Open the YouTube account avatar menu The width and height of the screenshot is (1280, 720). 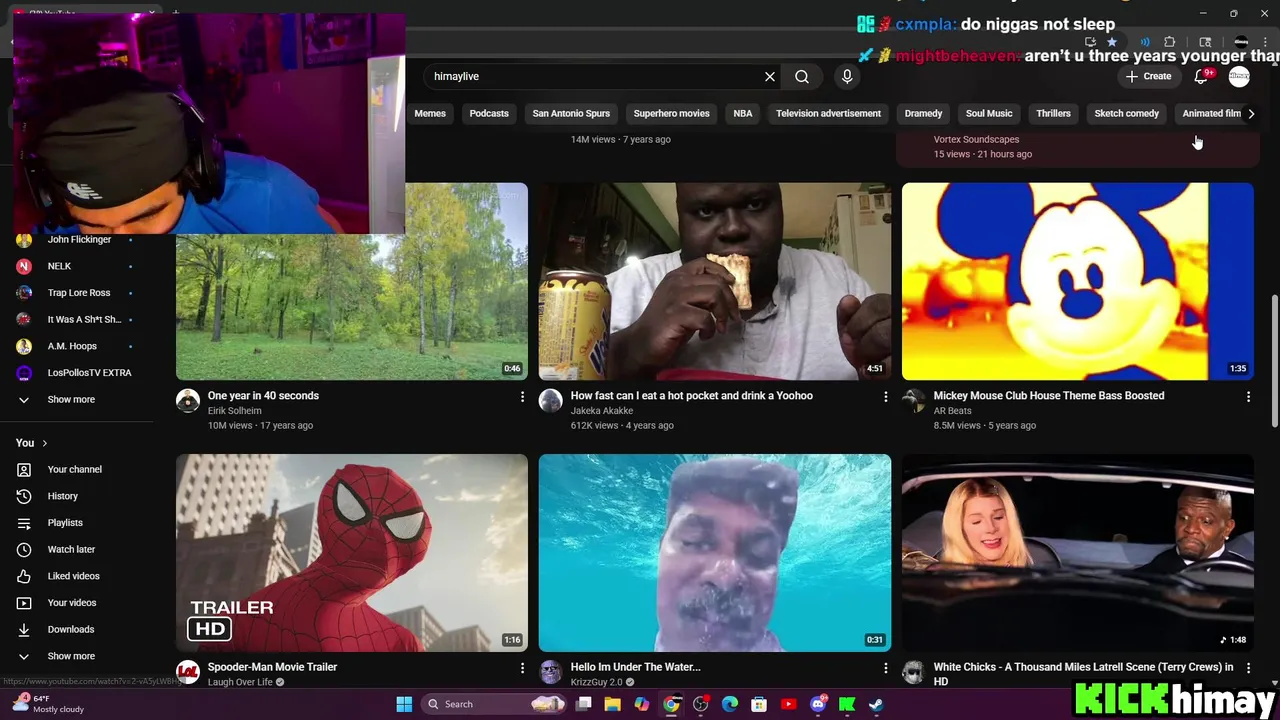(1239, 76)
